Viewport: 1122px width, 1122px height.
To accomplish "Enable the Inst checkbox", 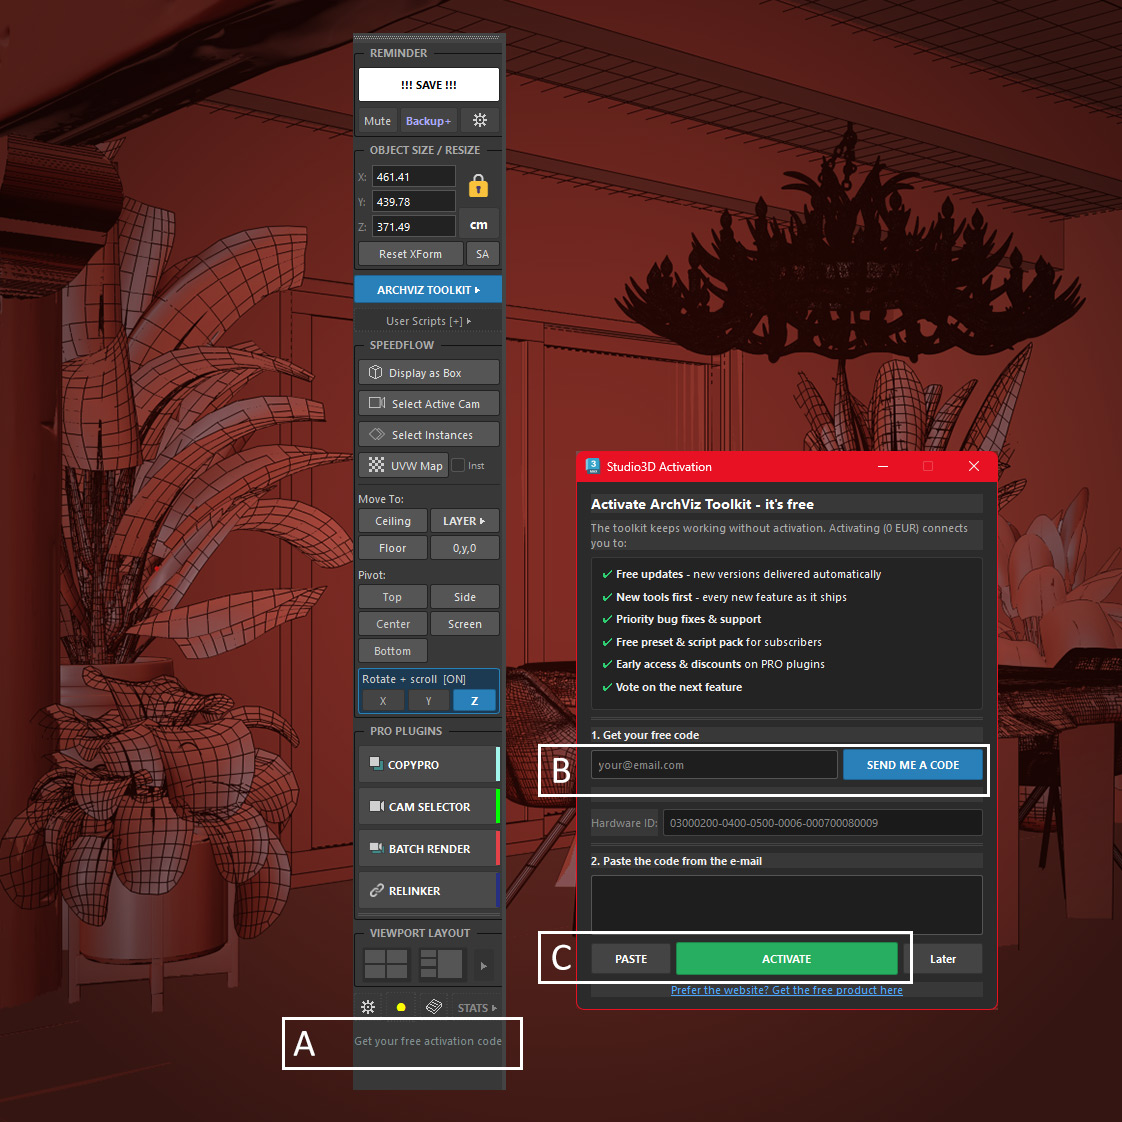I will point(459,466).
